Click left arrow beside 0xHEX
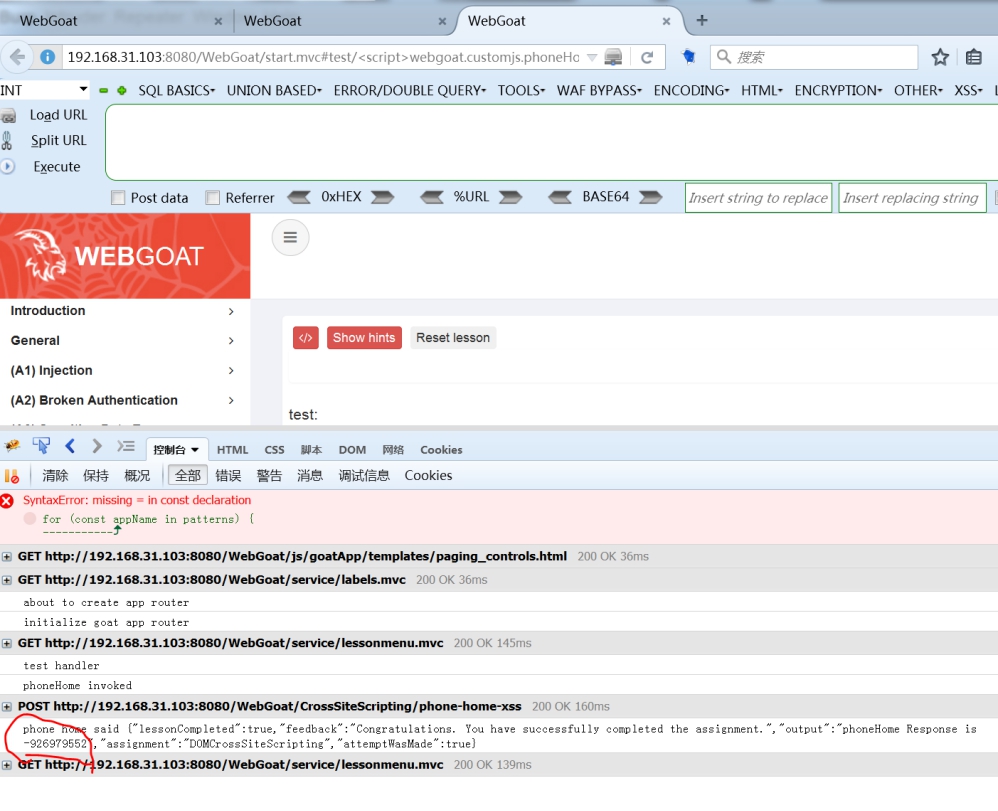 [299, 197]
